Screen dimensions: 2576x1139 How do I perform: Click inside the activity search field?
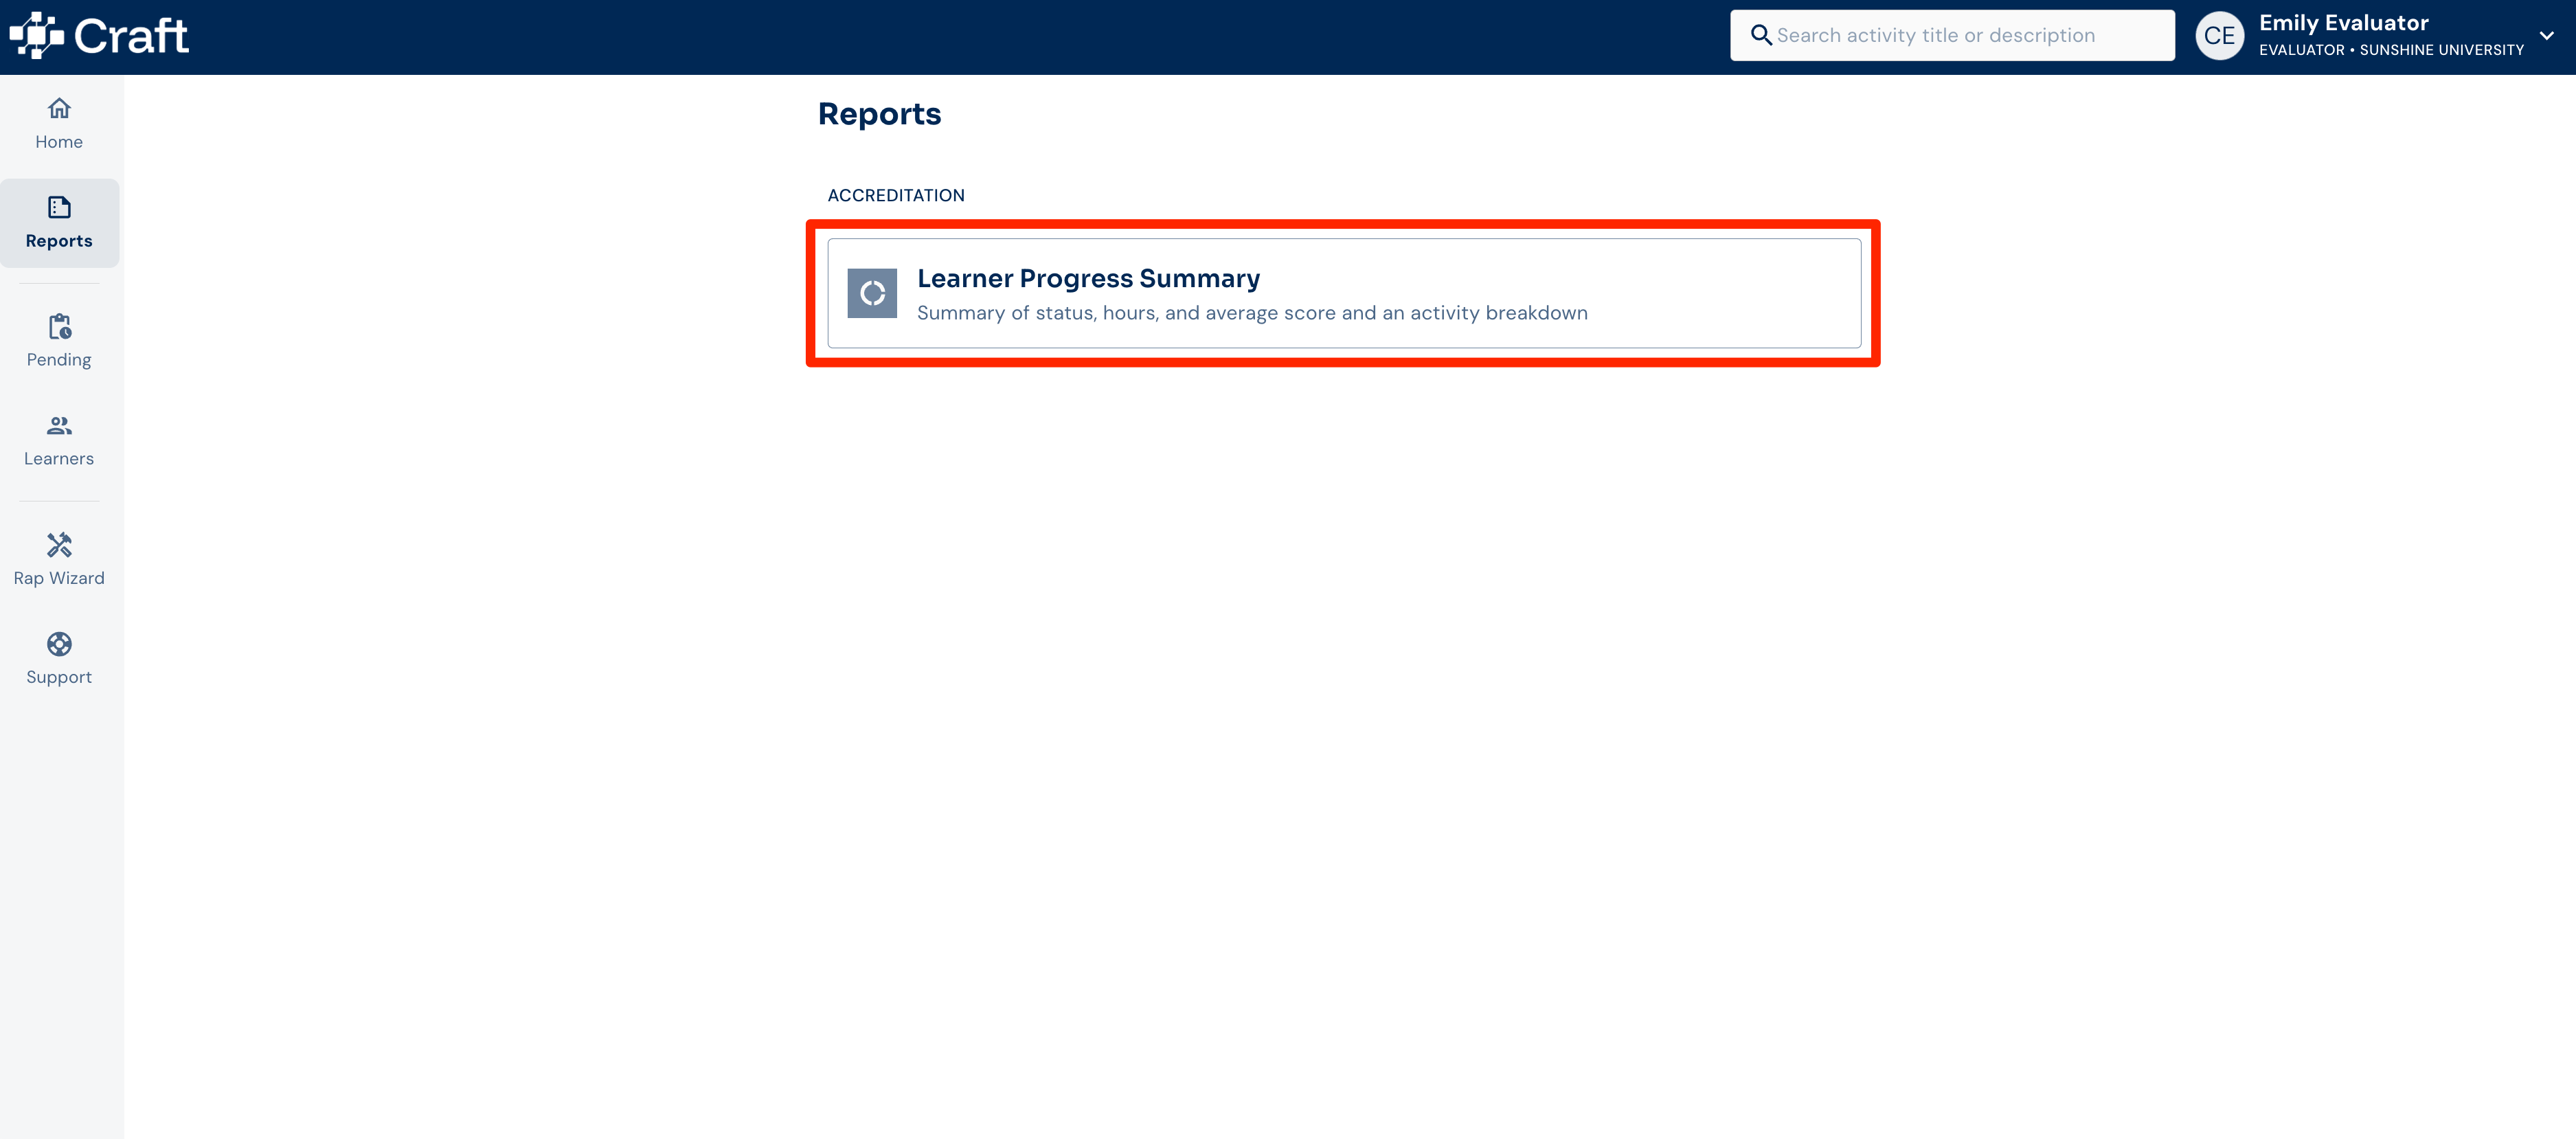(x=1950, y=34)
